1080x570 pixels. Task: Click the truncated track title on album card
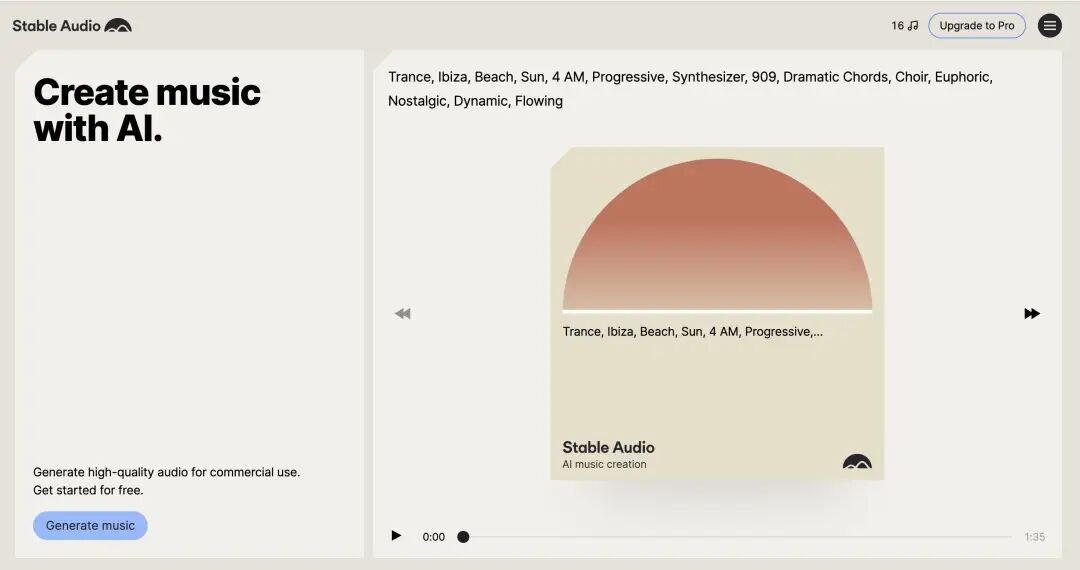click(x=692, y=332)
